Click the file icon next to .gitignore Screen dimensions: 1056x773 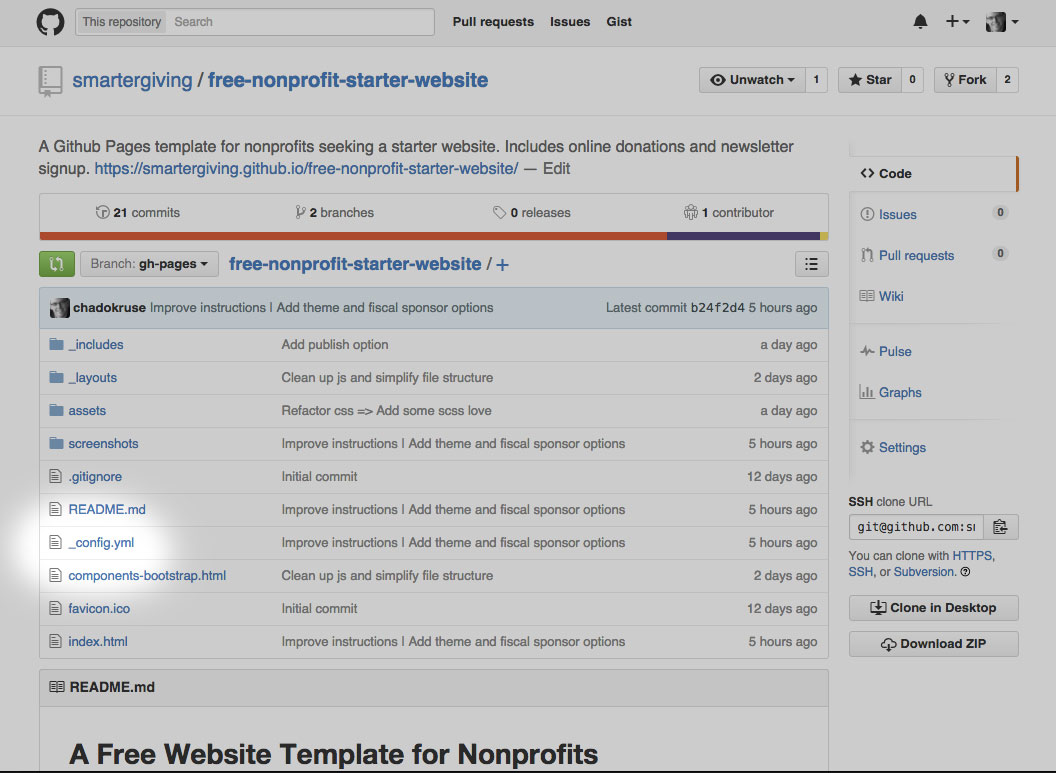tap(55, 477)
